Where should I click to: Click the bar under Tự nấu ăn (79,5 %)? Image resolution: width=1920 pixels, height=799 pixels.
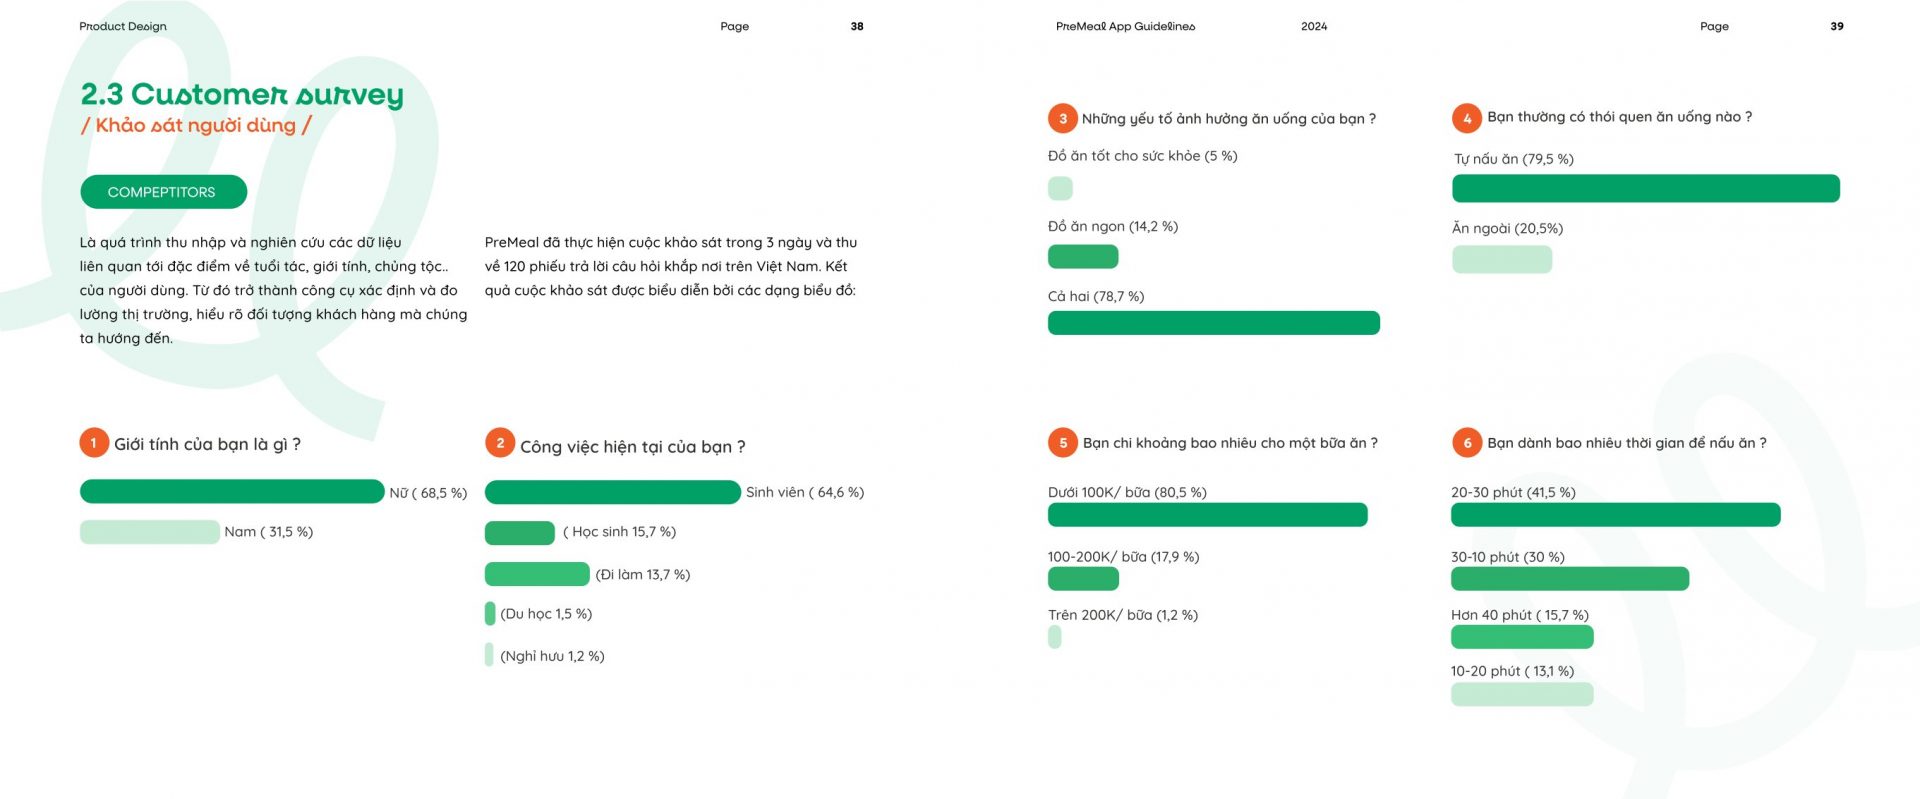click(x=1646, y=188)
